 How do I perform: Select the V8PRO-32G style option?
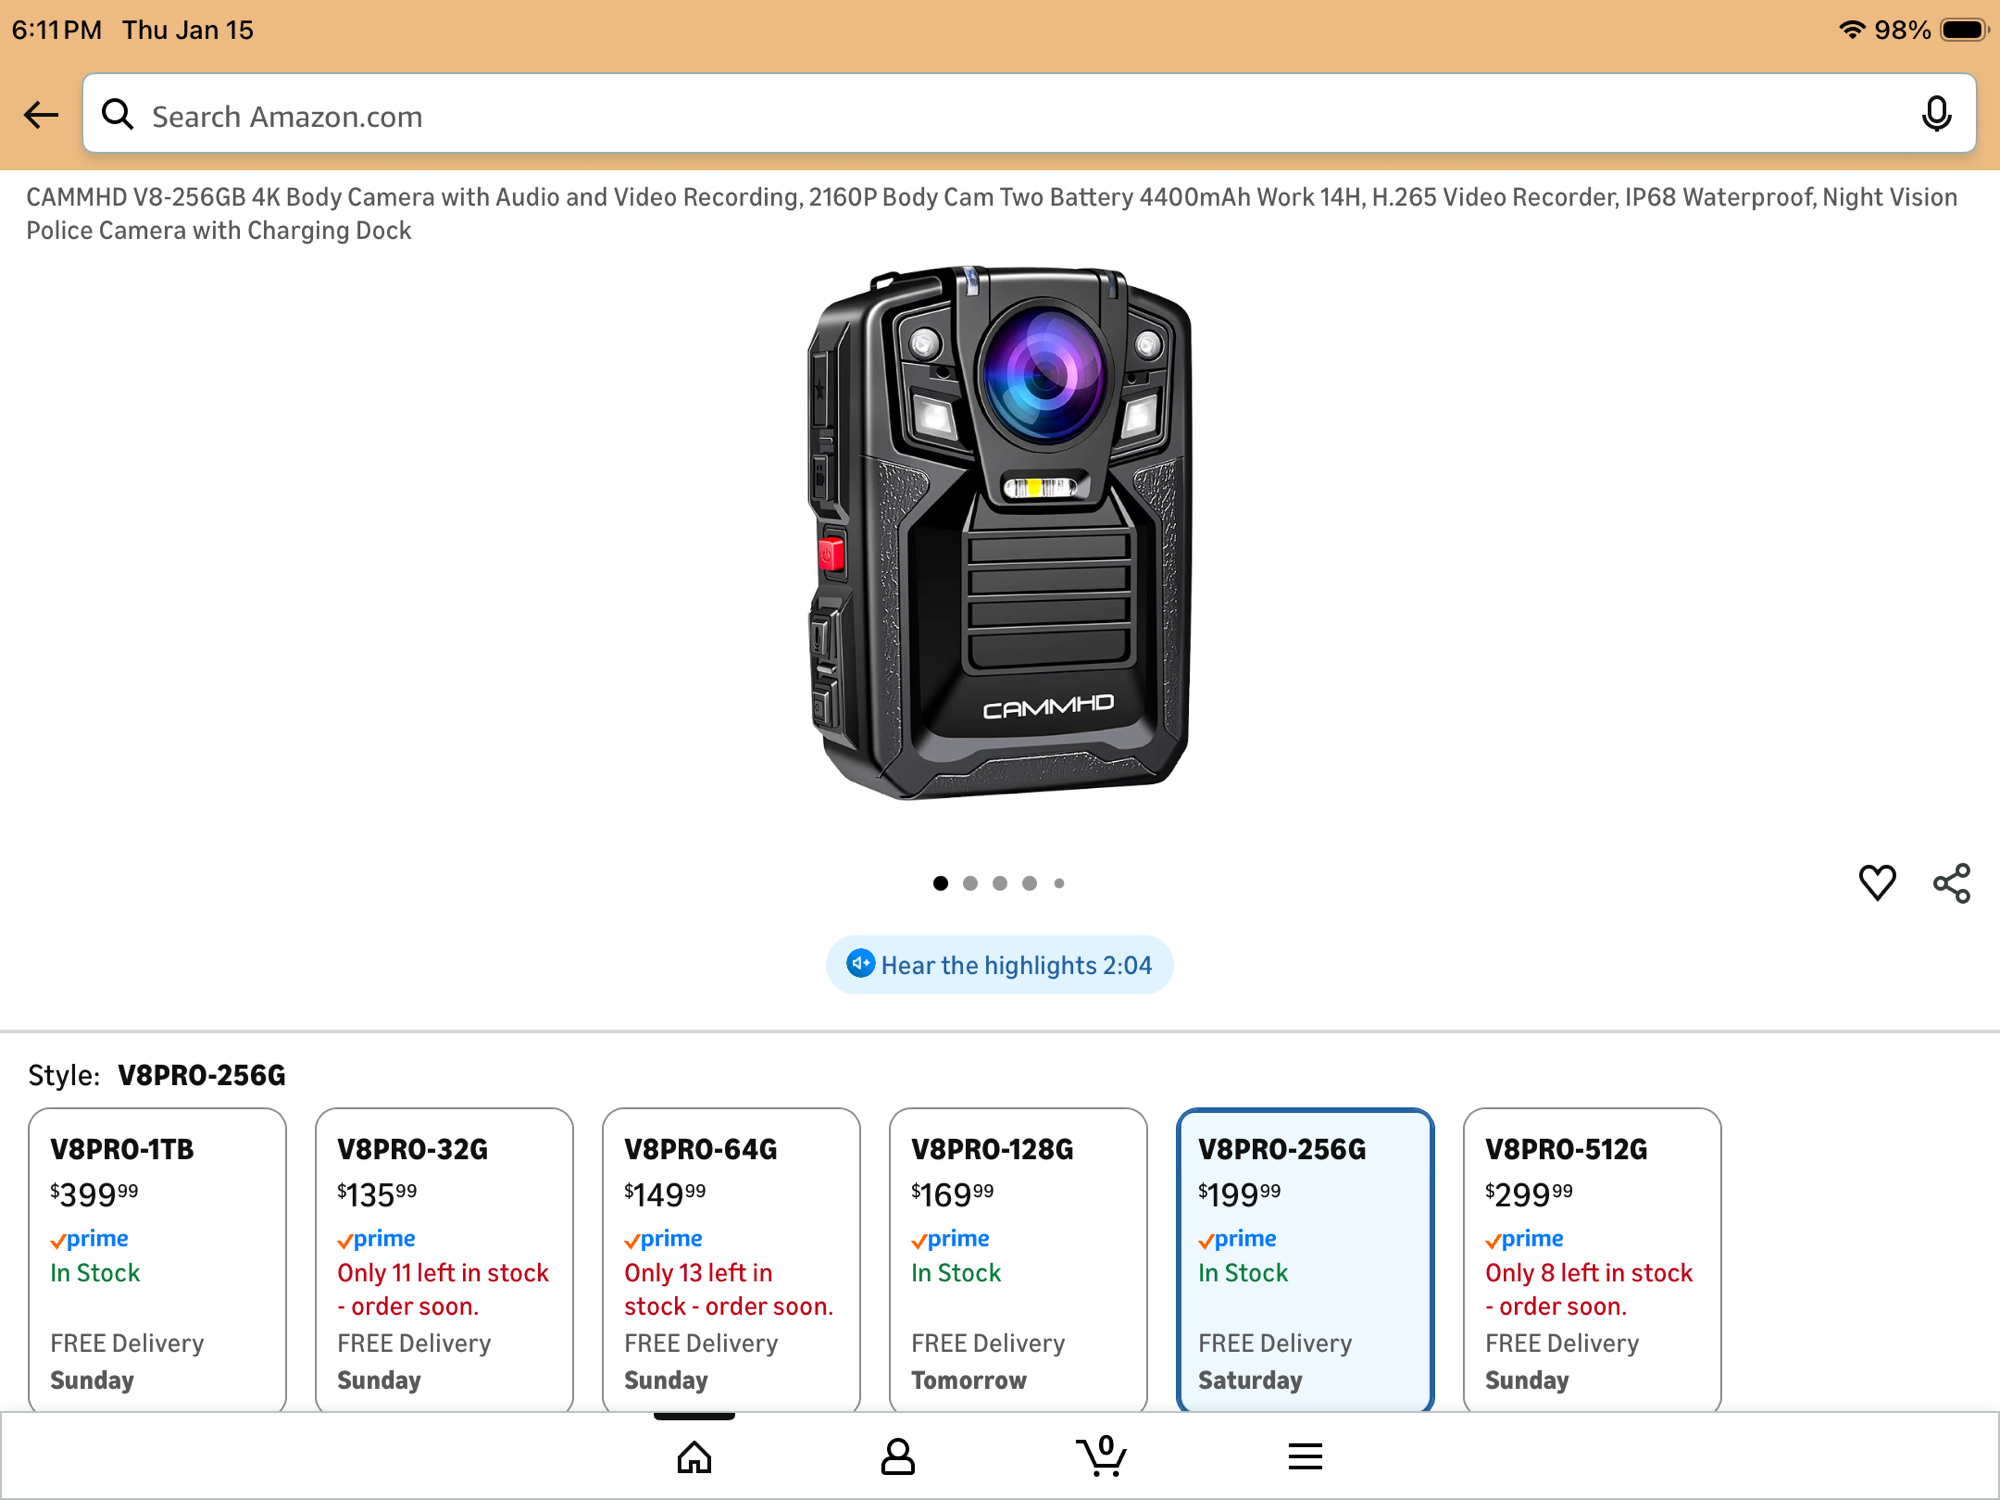444,1260
